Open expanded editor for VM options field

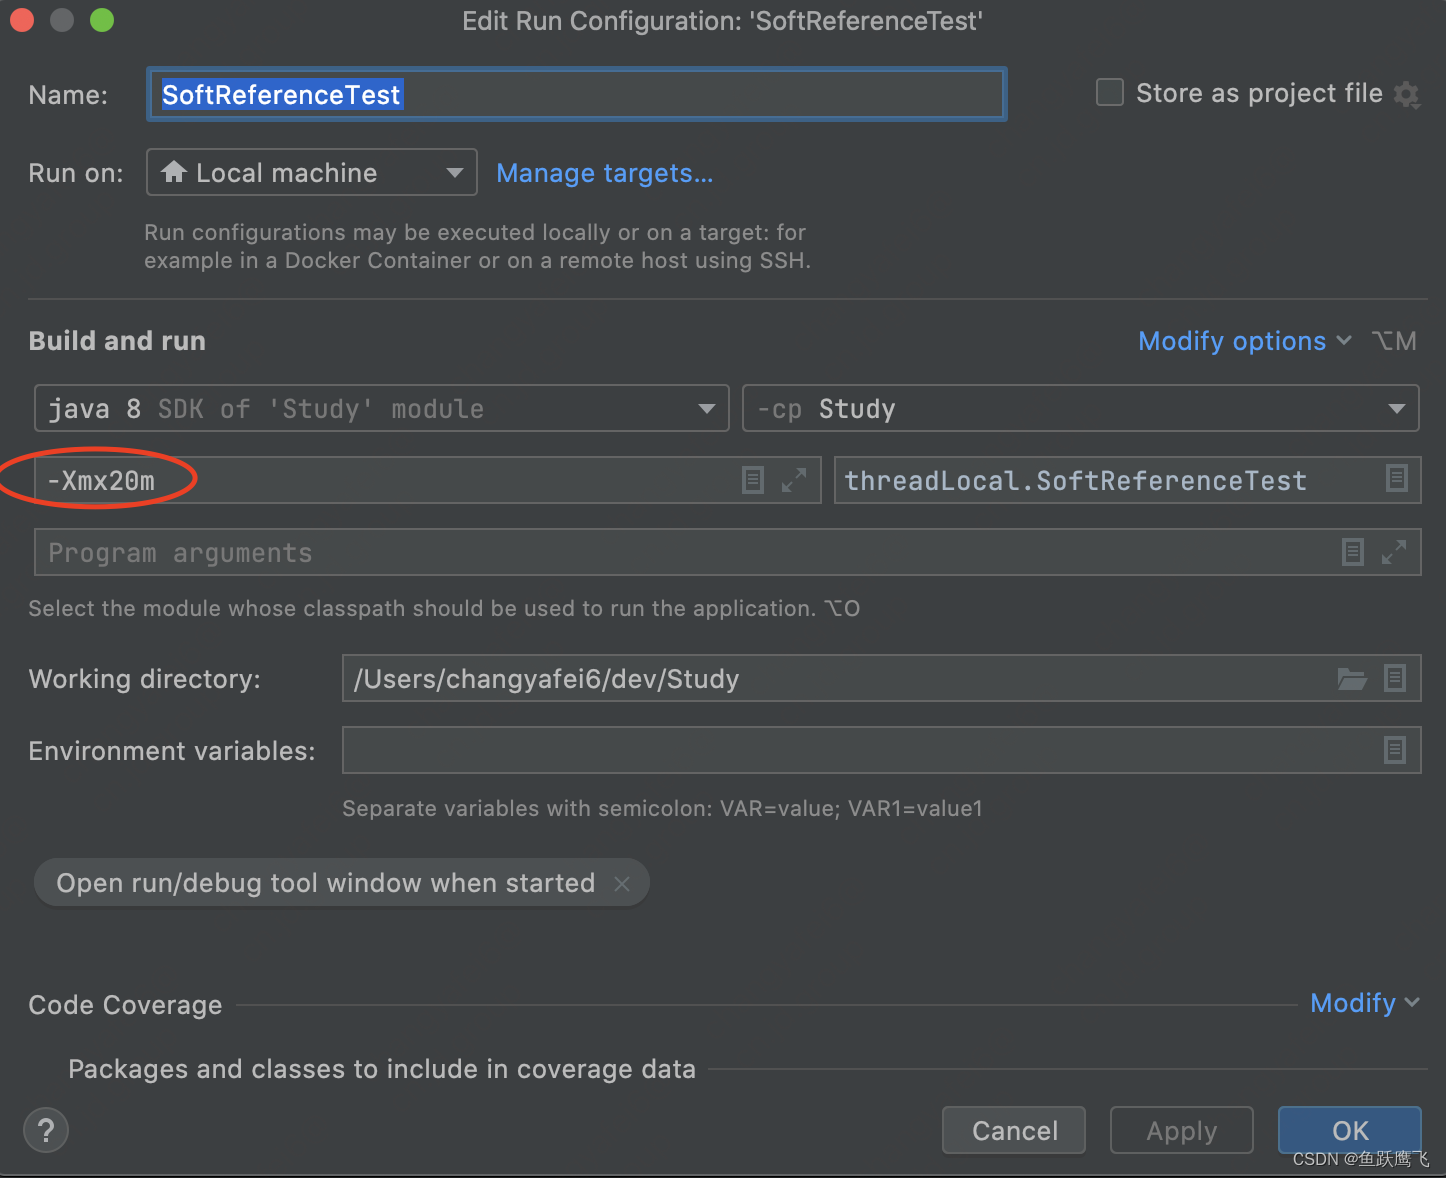752,480
